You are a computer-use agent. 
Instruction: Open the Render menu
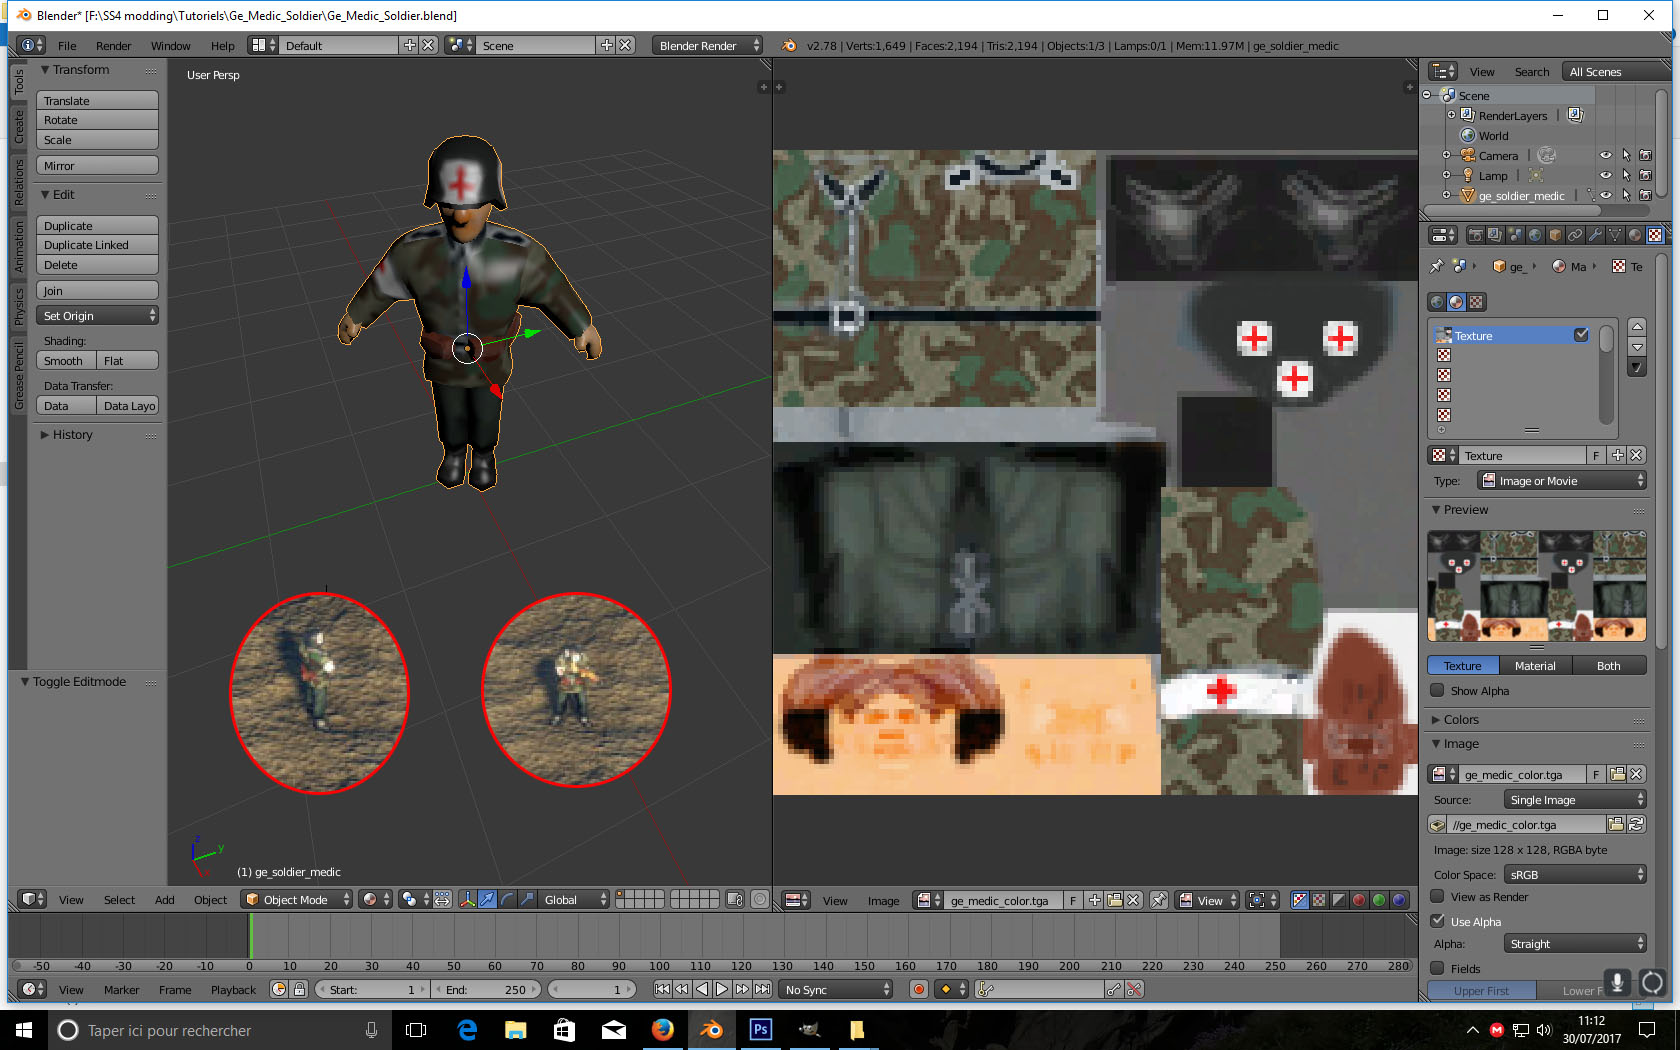point(114,45)
